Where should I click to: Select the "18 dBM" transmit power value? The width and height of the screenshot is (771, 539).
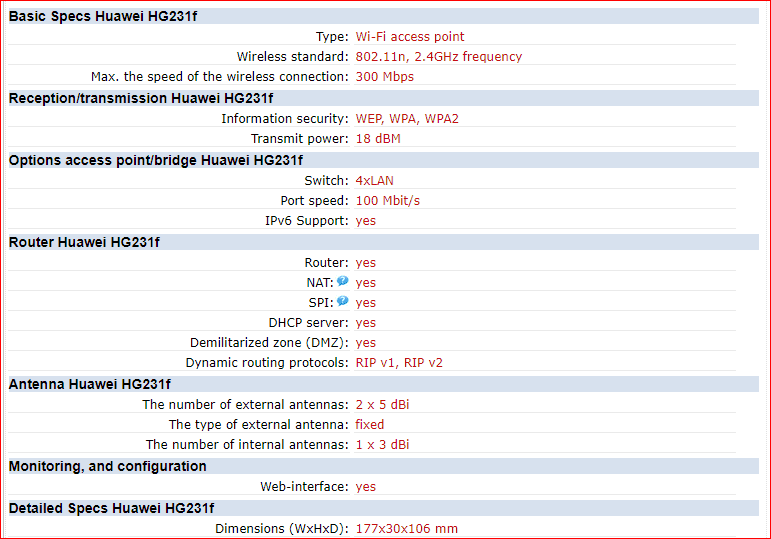coord(378,138)
